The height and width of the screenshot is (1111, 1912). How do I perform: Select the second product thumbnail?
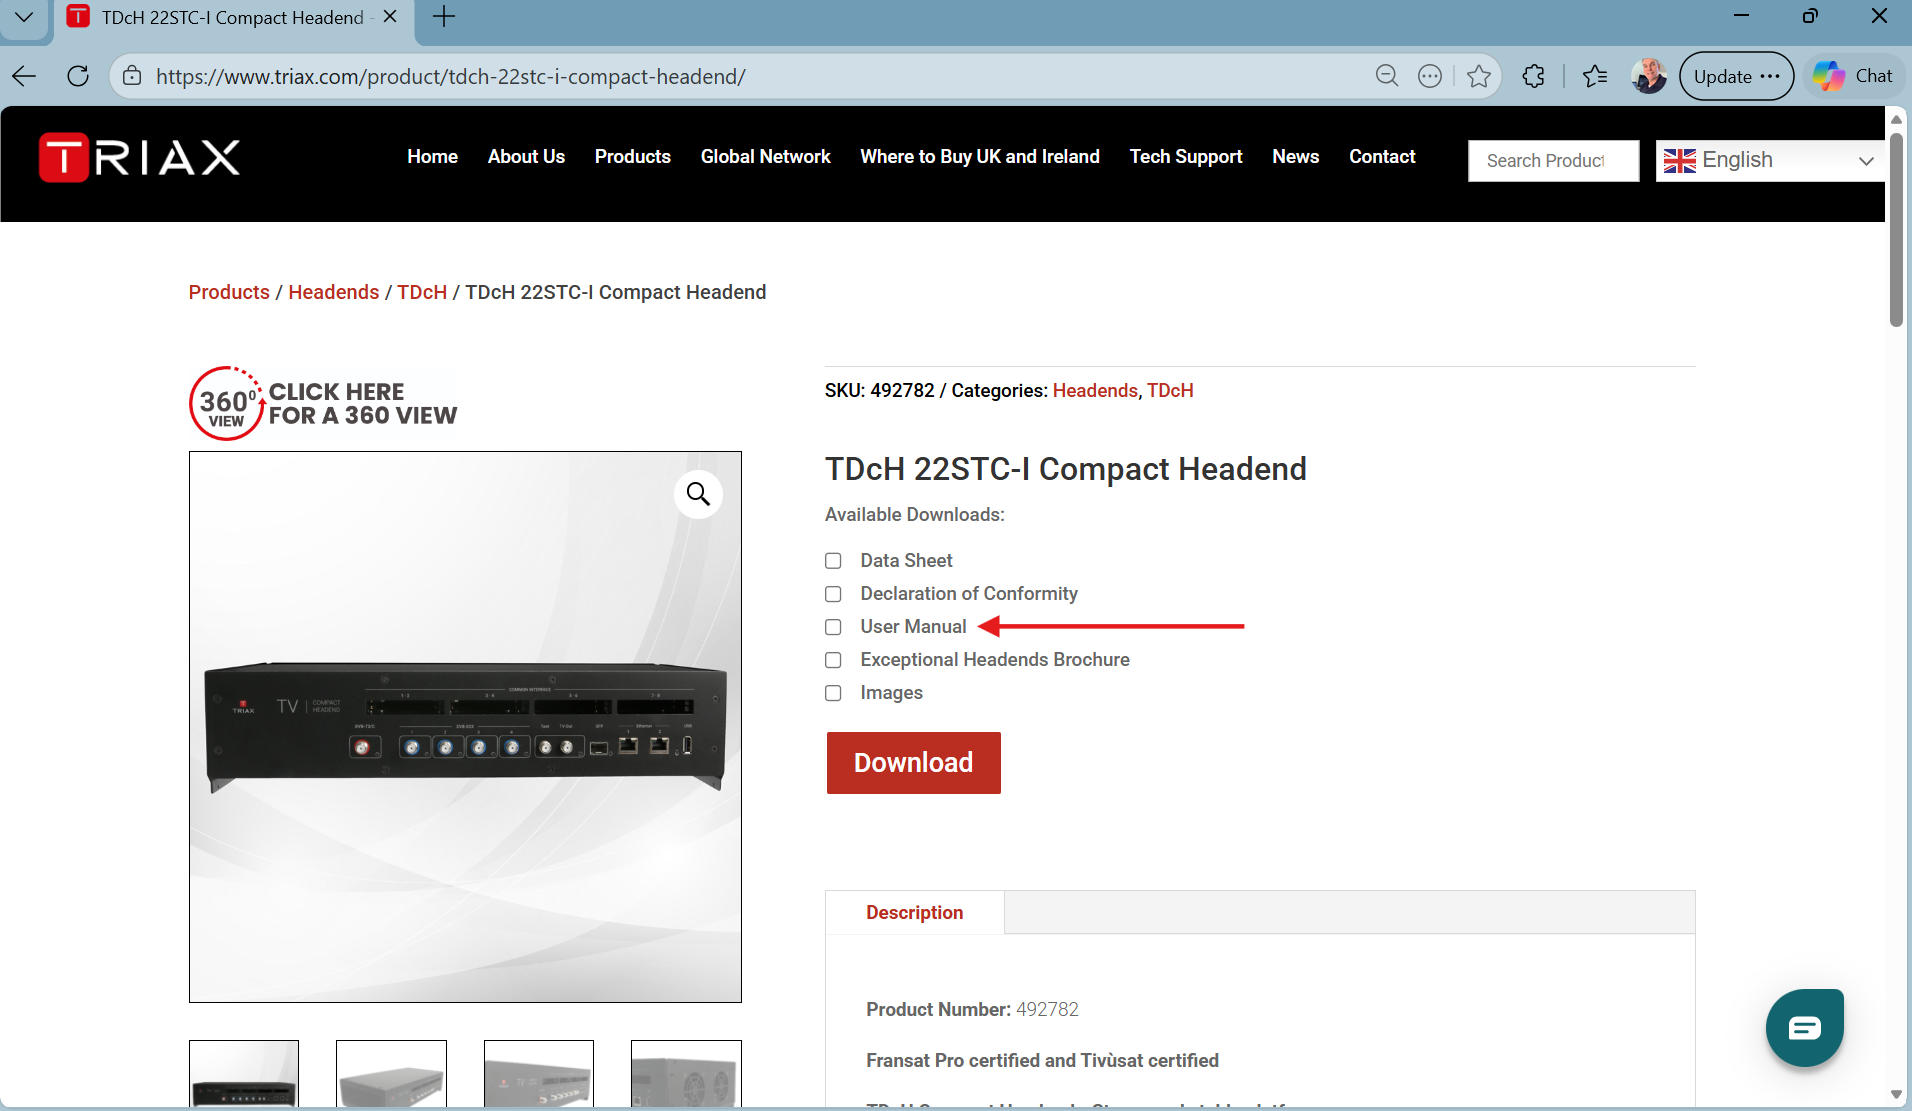tap(391, 1074)
